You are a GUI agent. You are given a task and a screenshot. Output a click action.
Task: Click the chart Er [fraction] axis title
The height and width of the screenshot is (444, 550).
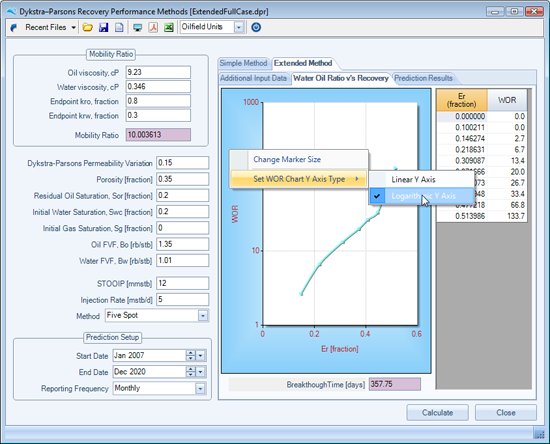340,349
